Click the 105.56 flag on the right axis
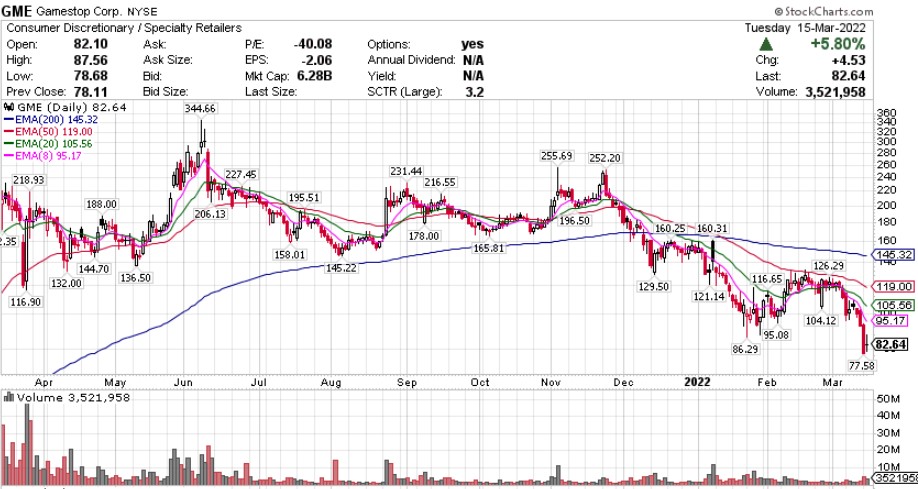918x489 pixels. [893, 305]
